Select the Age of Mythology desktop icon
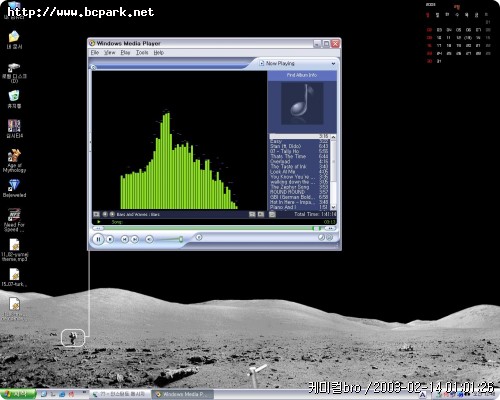500x400 pixels. (x=14, y=161)
